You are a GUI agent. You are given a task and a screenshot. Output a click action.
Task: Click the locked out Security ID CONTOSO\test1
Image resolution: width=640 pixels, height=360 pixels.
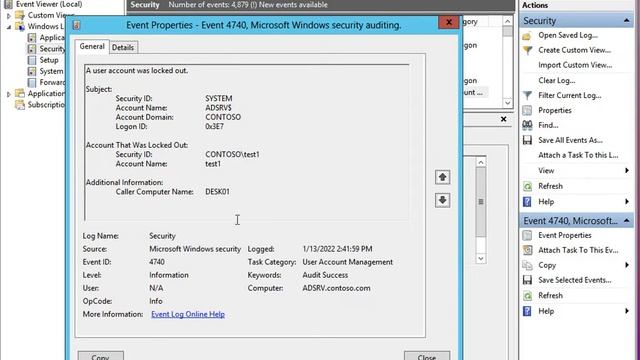232,155
